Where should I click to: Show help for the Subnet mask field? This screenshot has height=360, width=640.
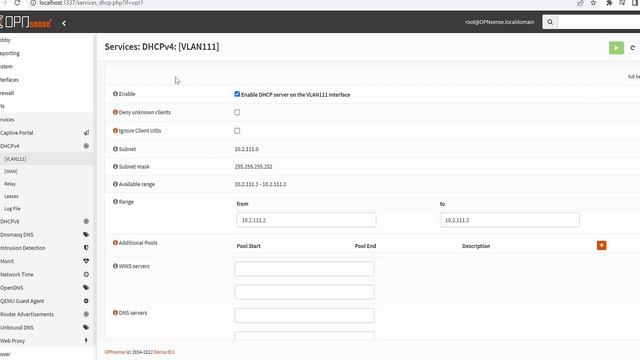[115, 167]
